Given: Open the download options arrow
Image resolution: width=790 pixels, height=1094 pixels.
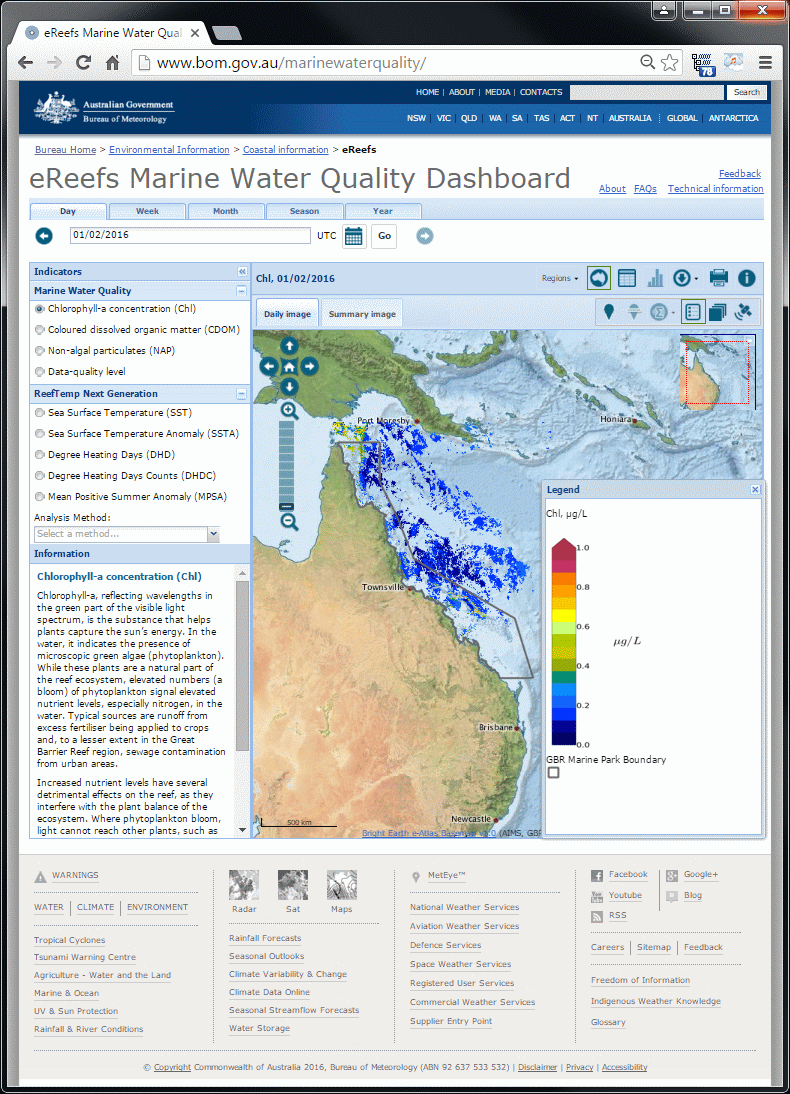Looking at the screenshot, I should click(x=696, y=279).
